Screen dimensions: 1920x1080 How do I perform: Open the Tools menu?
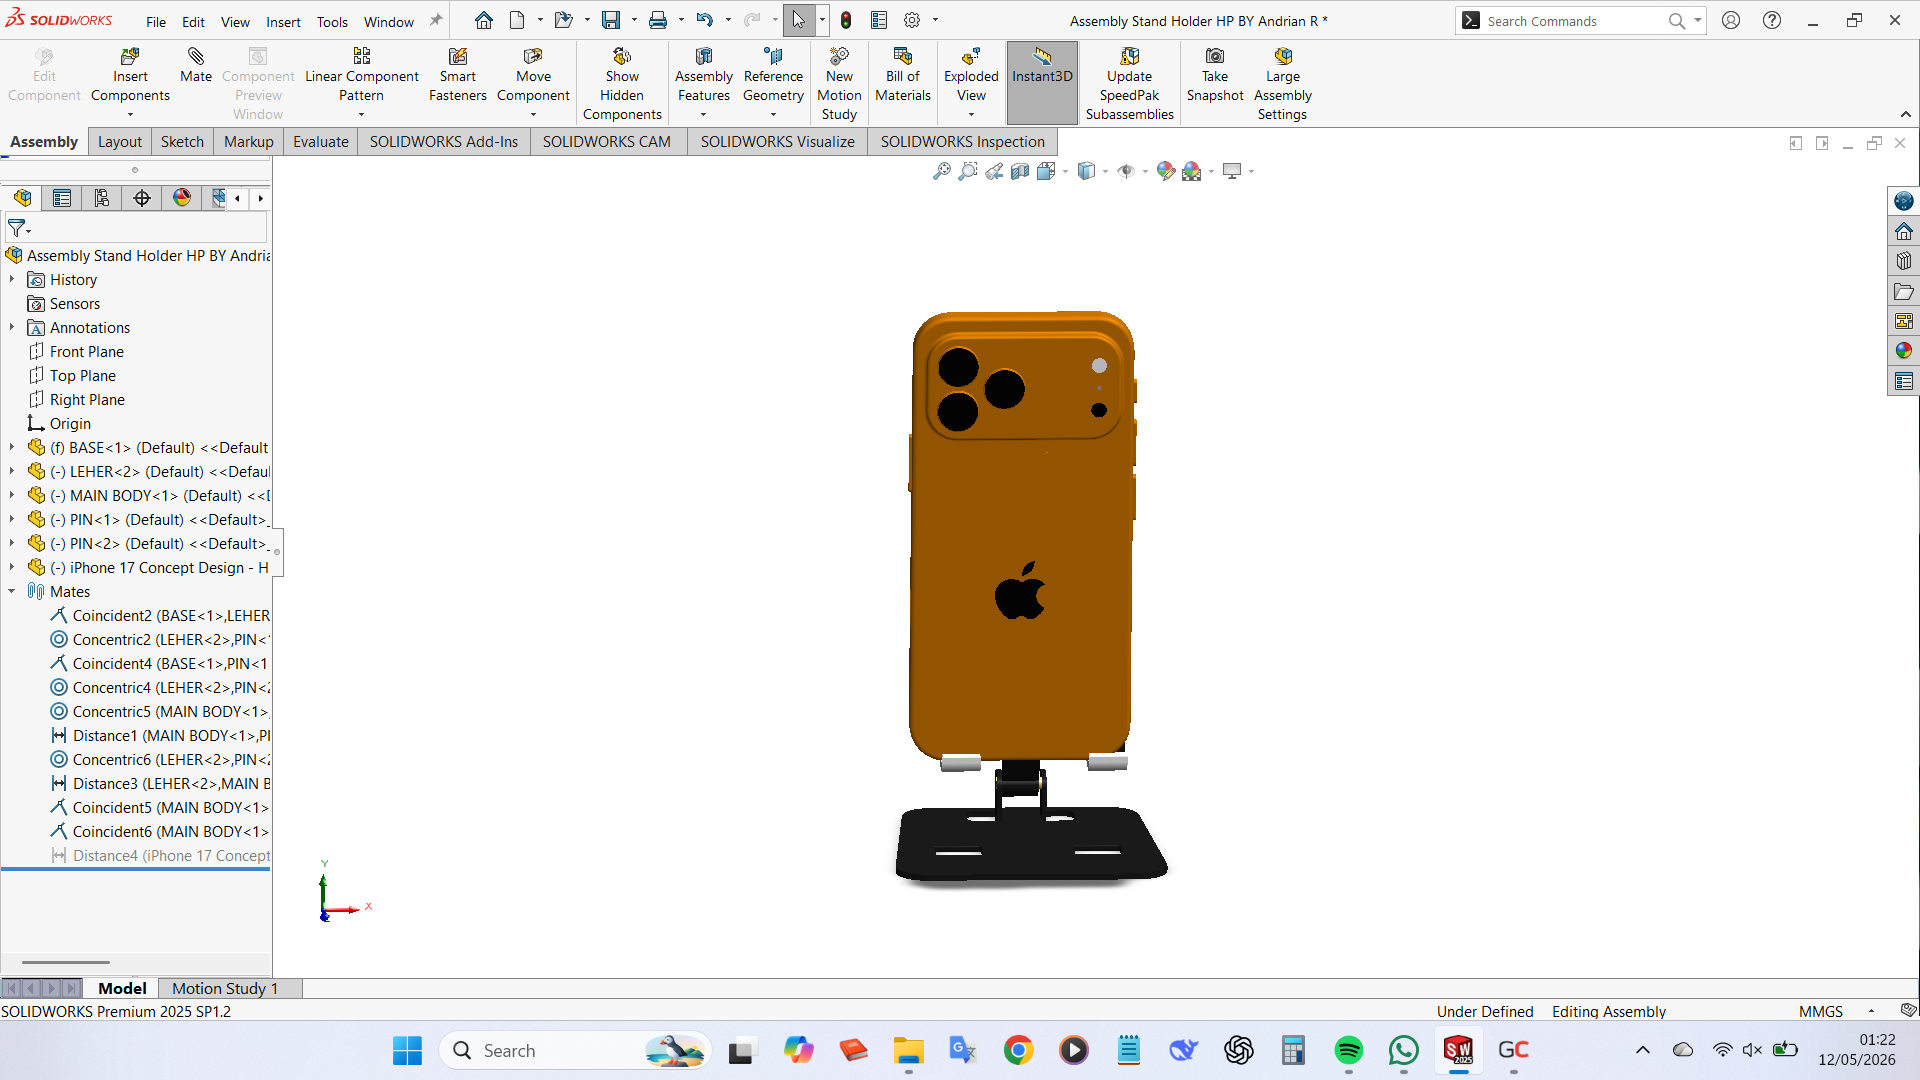[332, 22]
